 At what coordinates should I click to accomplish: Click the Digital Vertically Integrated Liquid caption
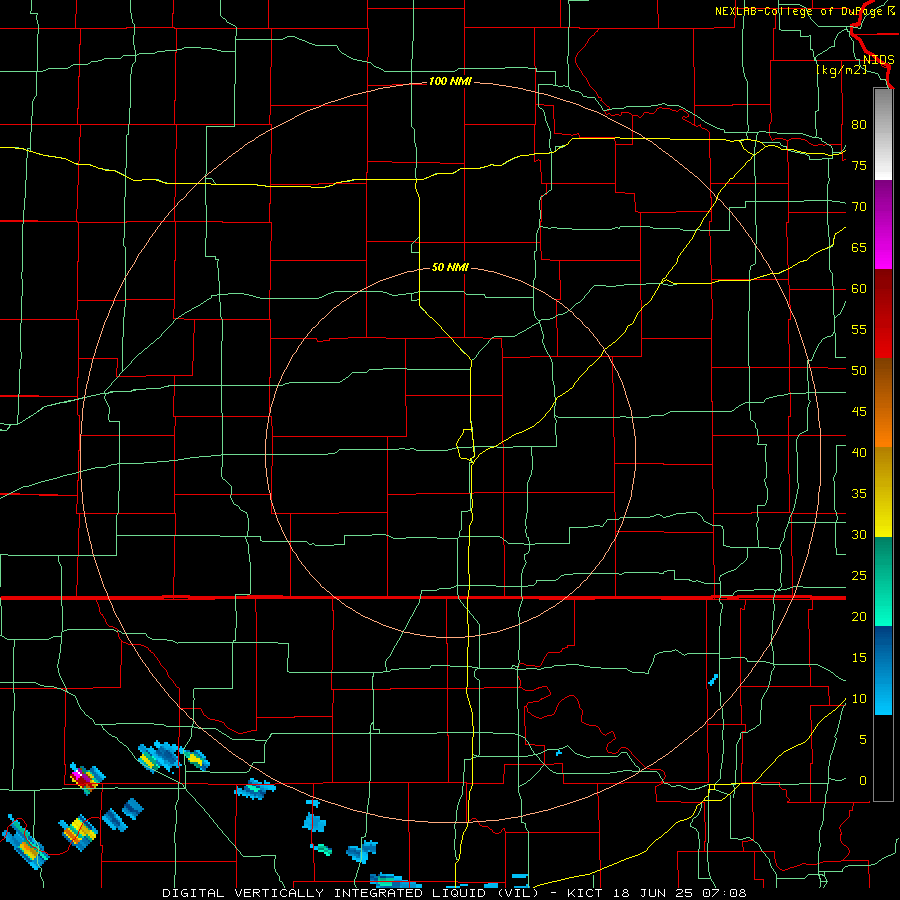(x=454, y=893)
